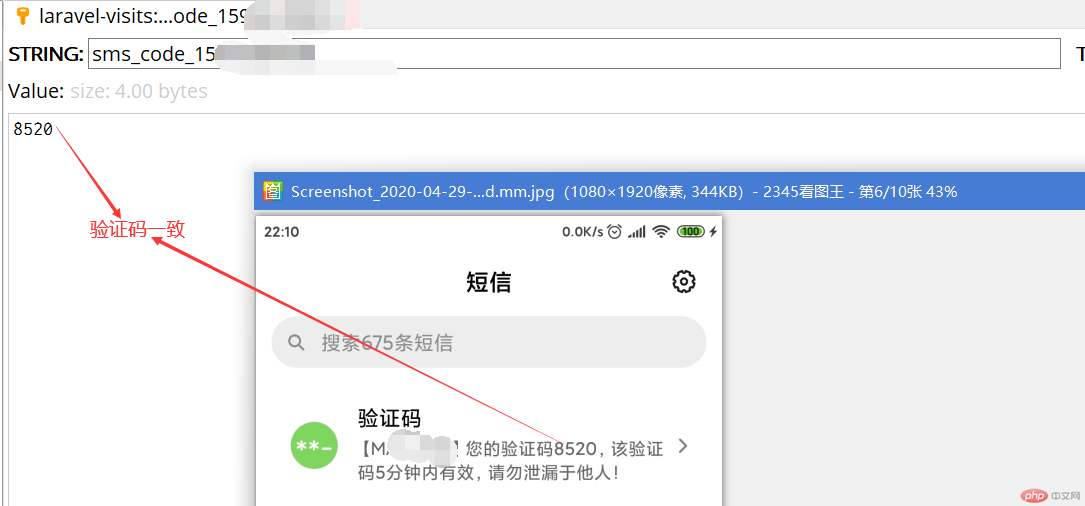Click the Wi-Fi icon in the phone status bar
This screenshot has width=1085, height=506.
point(661,231)
